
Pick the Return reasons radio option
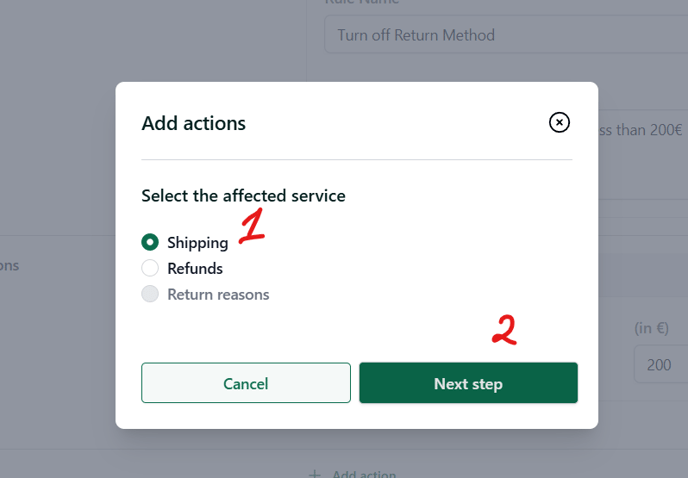tap(150, 294)
